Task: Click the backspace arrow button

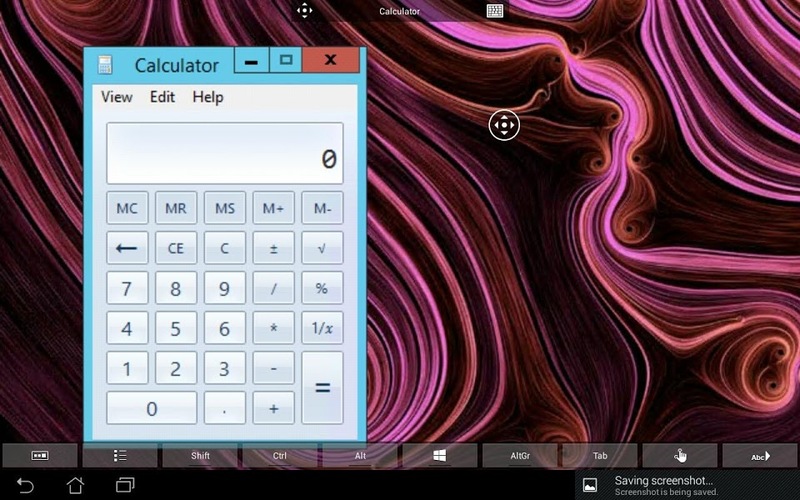Action: 127,248
